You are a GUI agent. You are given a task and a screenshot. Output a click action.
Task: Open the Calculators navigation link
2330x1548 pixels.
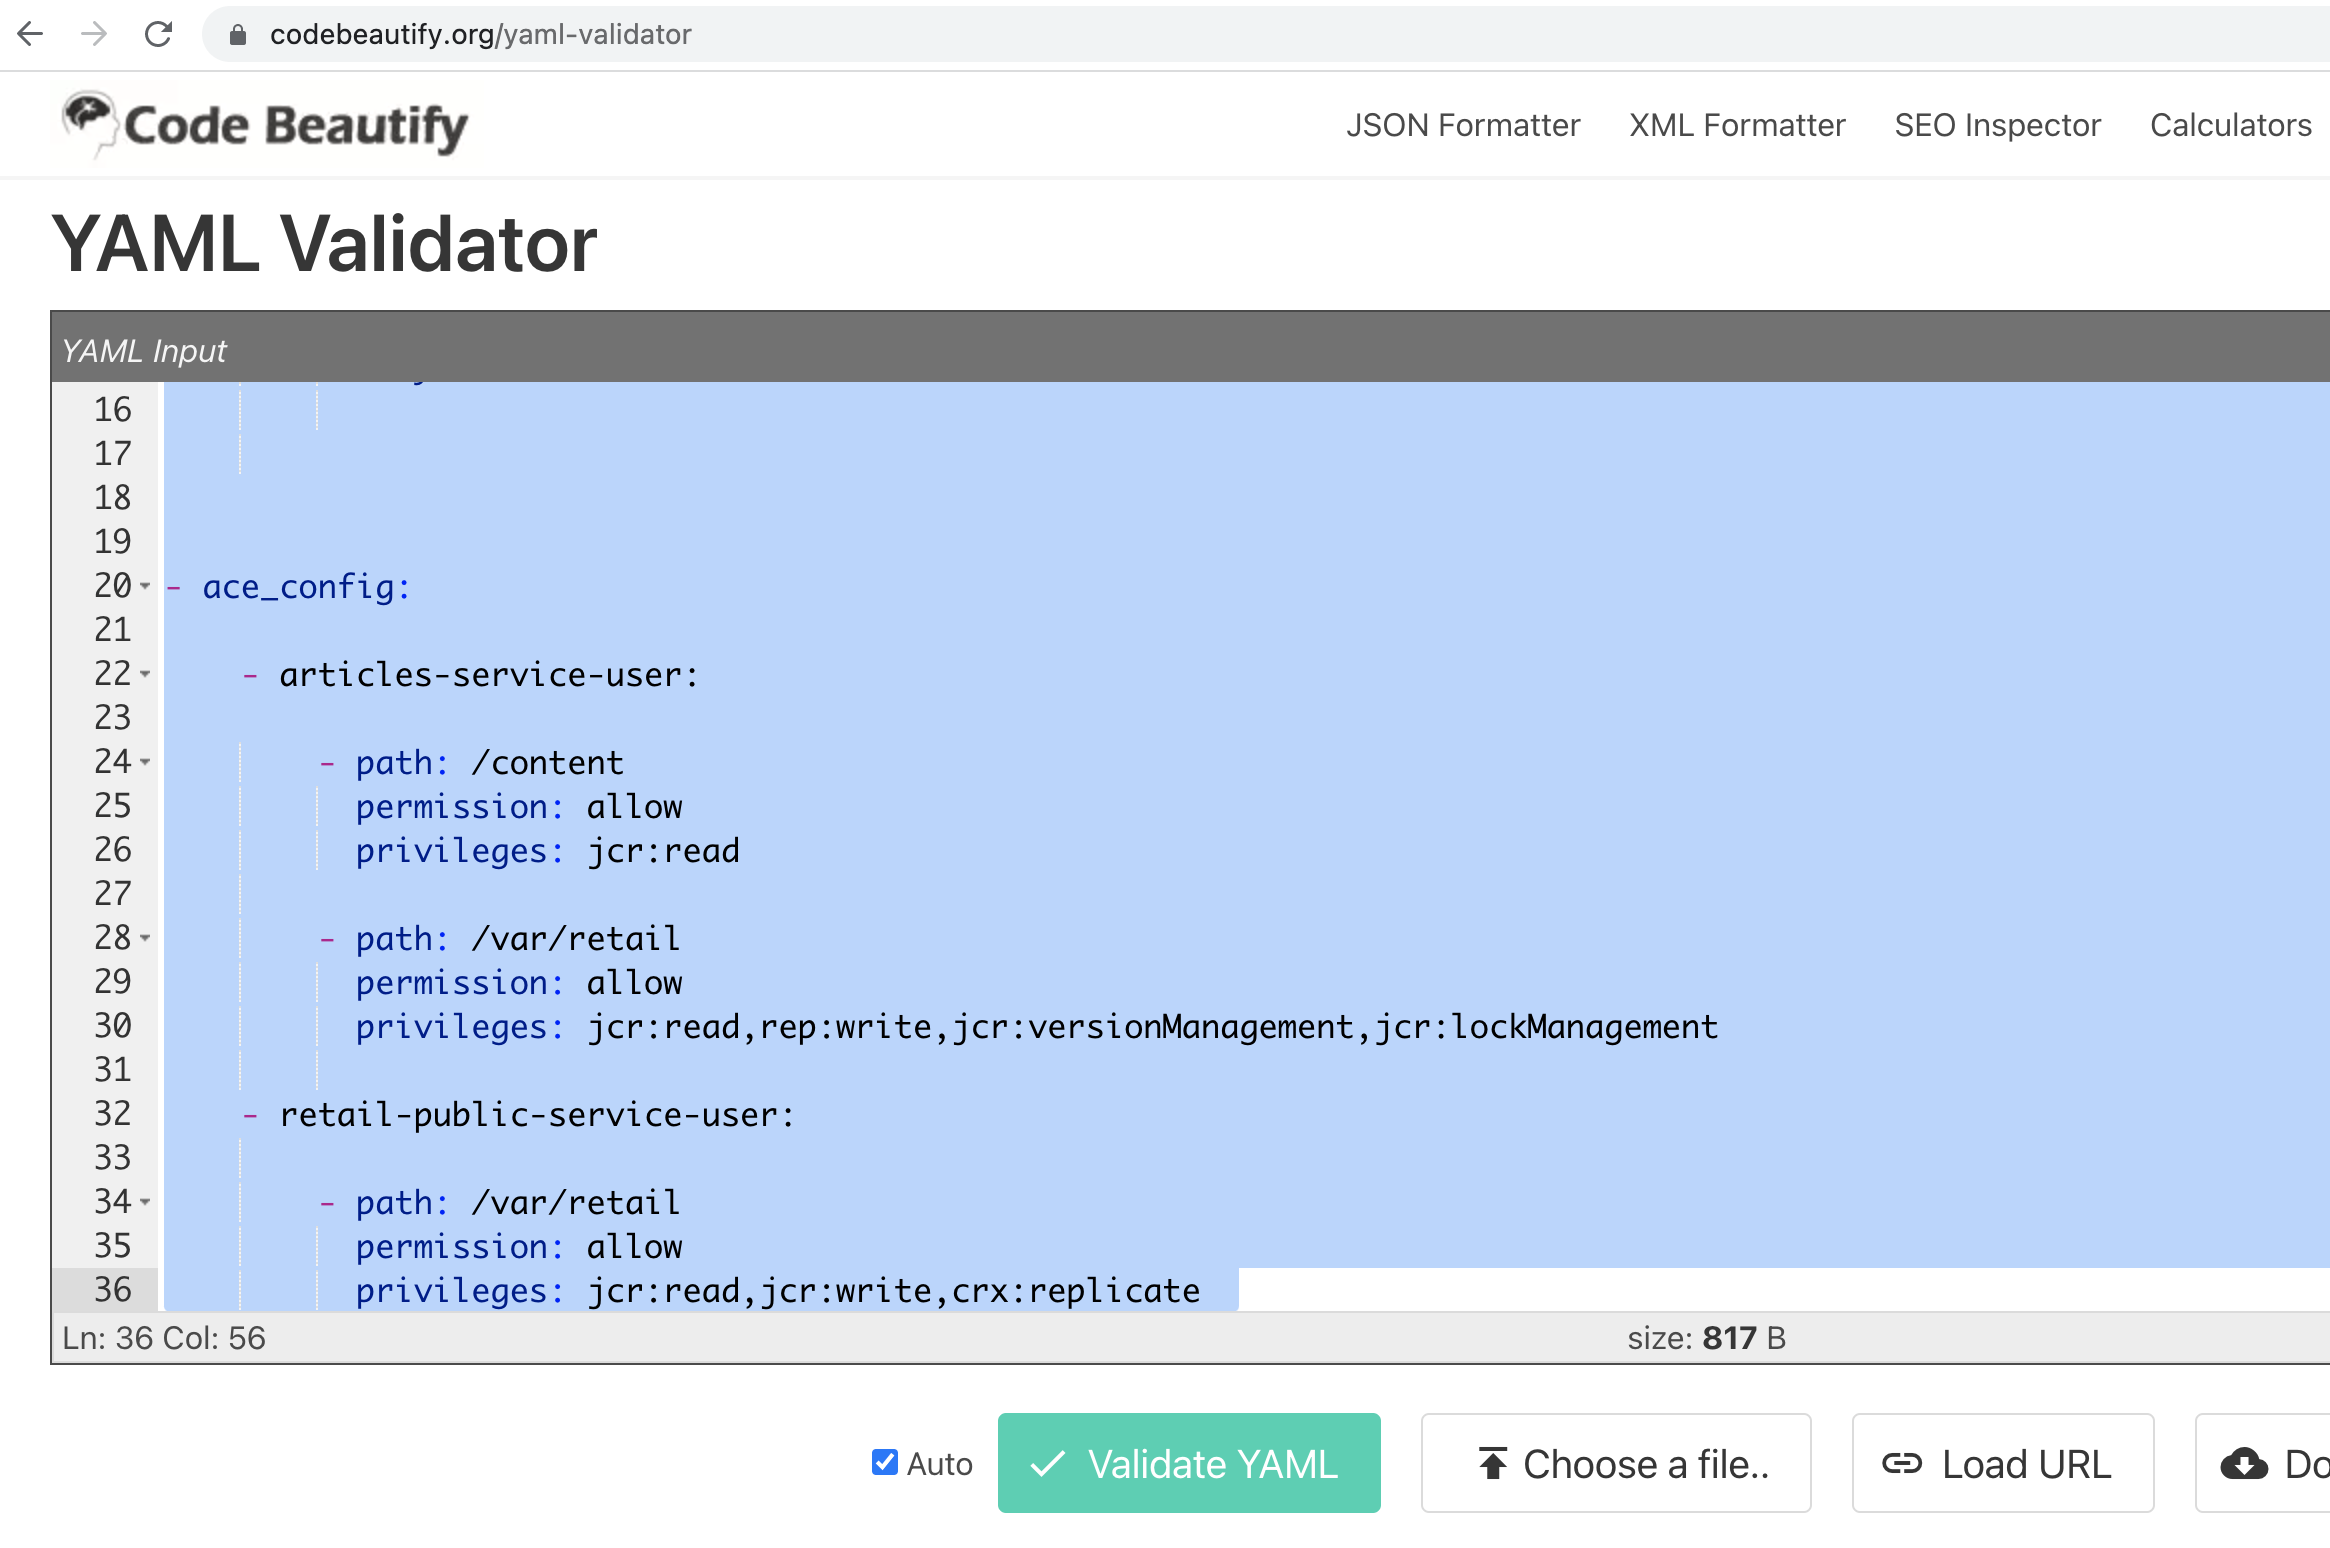[x=2230, y=125]
